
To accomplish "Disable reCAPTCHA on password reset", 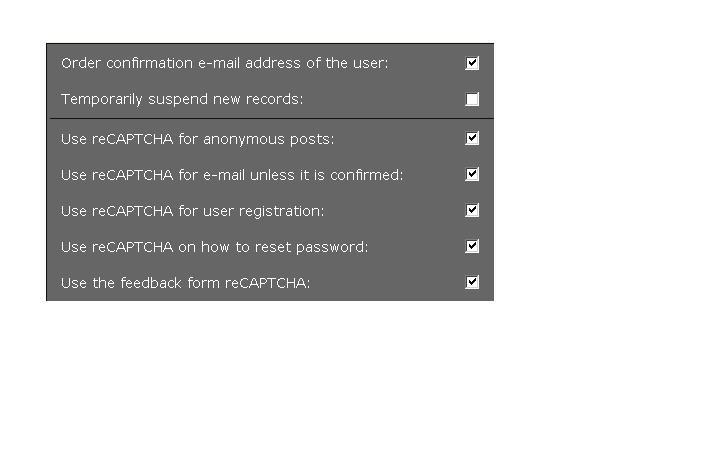I will click(472, 246).
